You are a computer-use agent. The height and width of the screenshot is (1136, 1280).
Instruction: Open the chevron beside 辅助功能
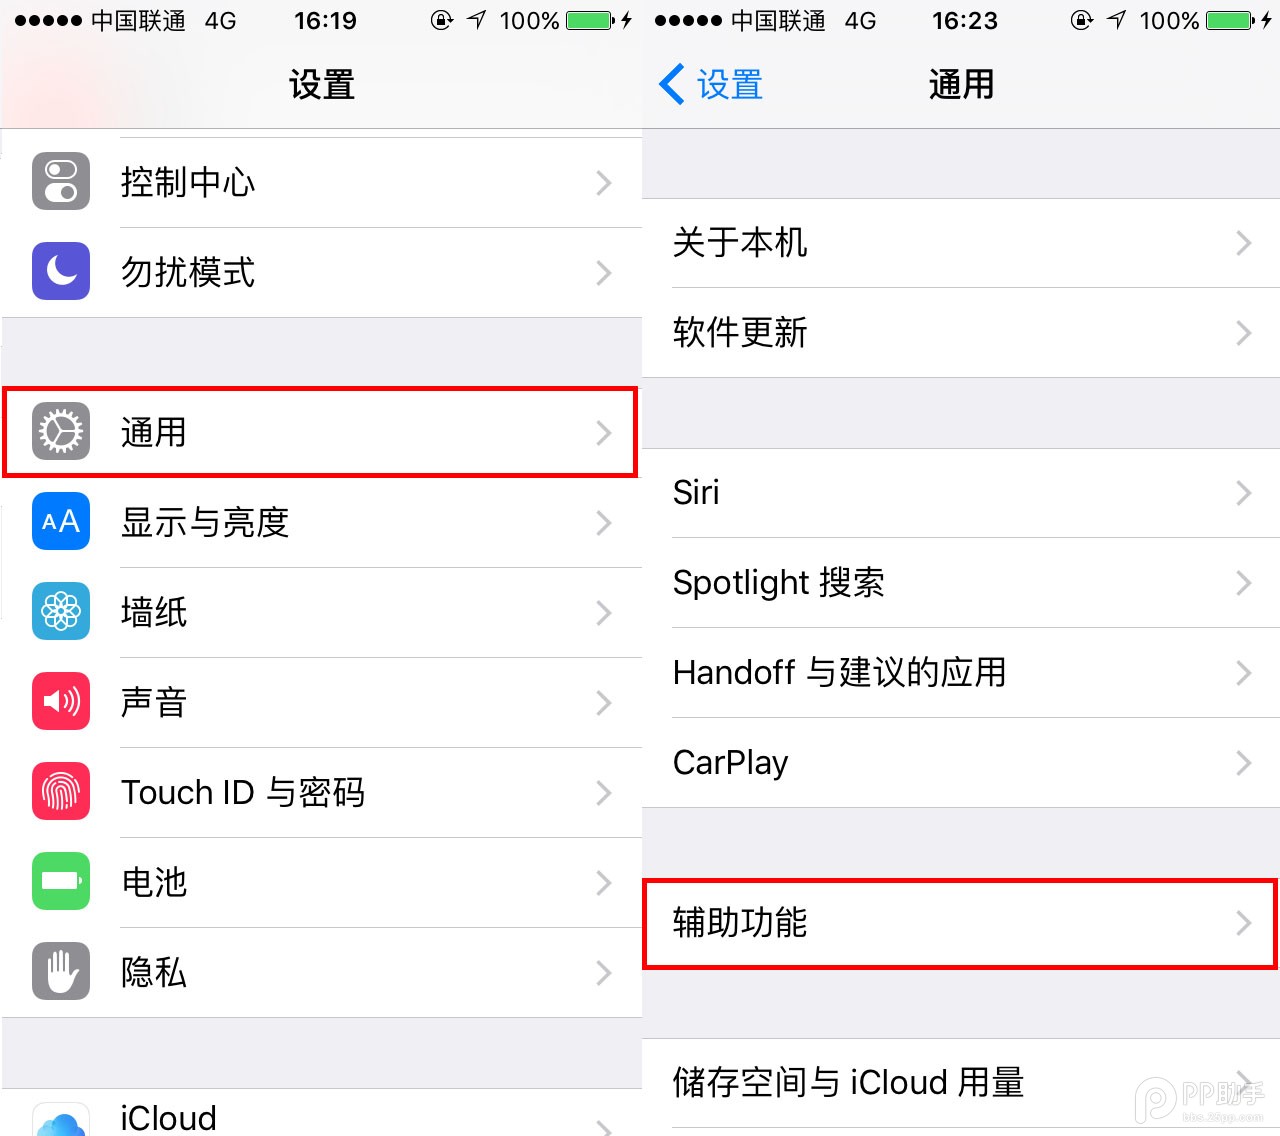(x=1243, y=923)
